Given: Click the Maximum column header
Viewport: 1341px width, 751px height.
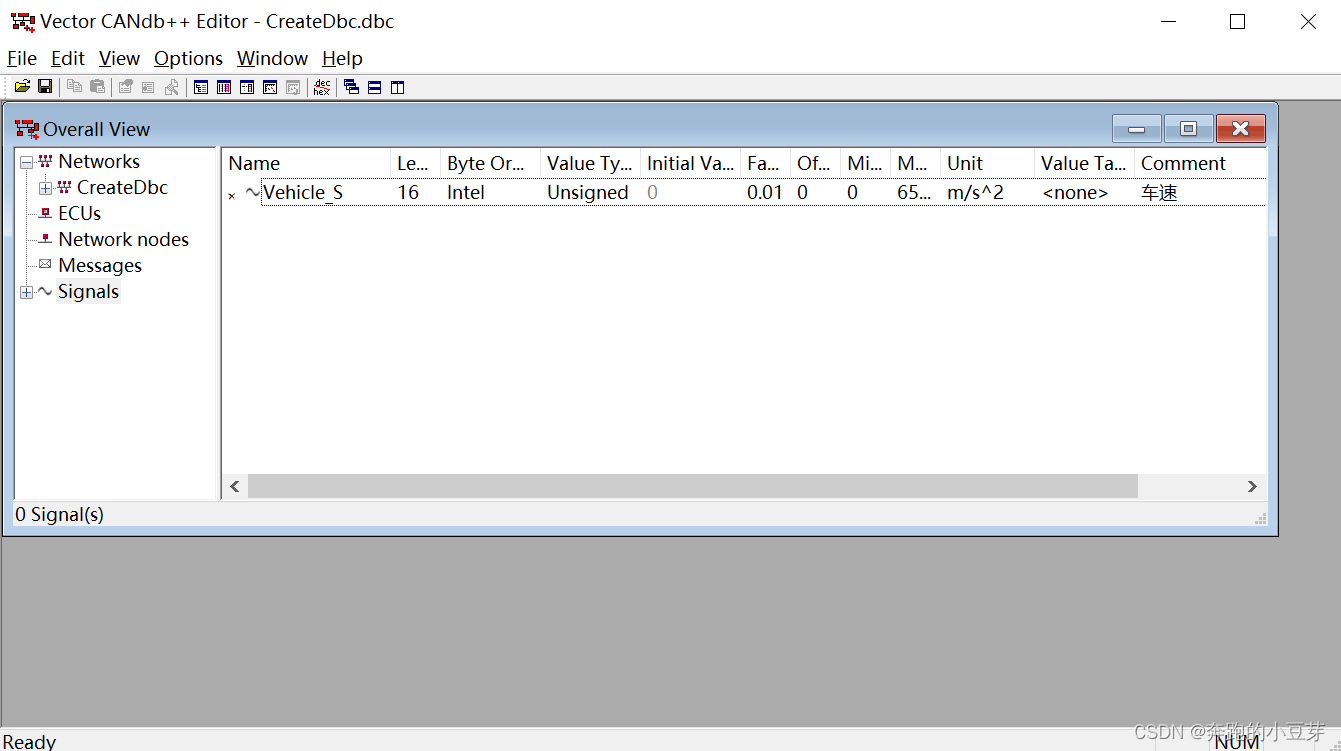Looking at the screenshot, I should tap(915, 163).
